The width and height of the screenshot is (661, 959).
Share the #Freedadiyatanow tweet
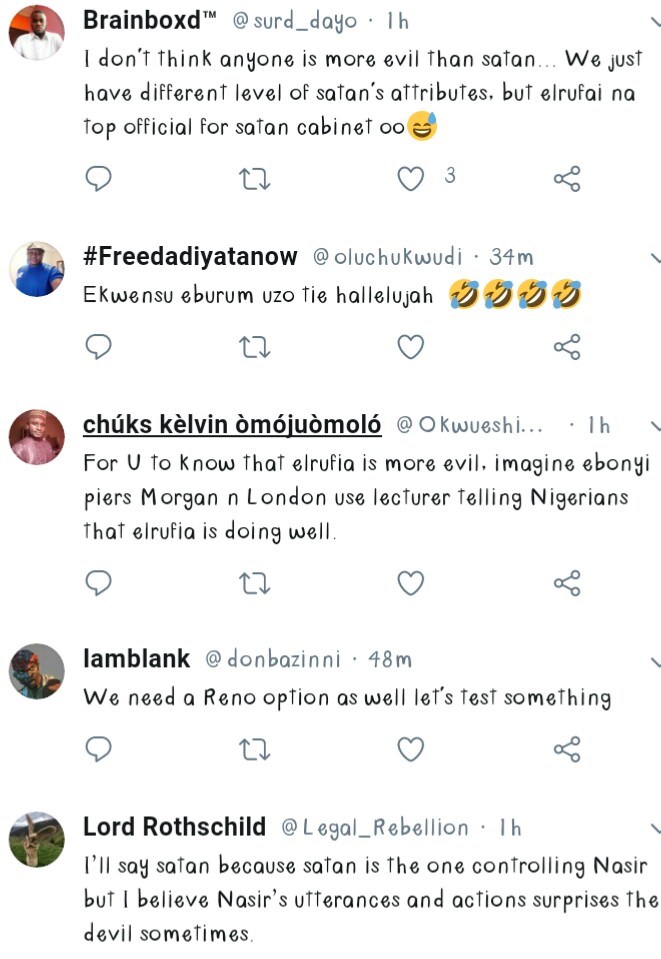pyautogui.click(x=566, y=347)
